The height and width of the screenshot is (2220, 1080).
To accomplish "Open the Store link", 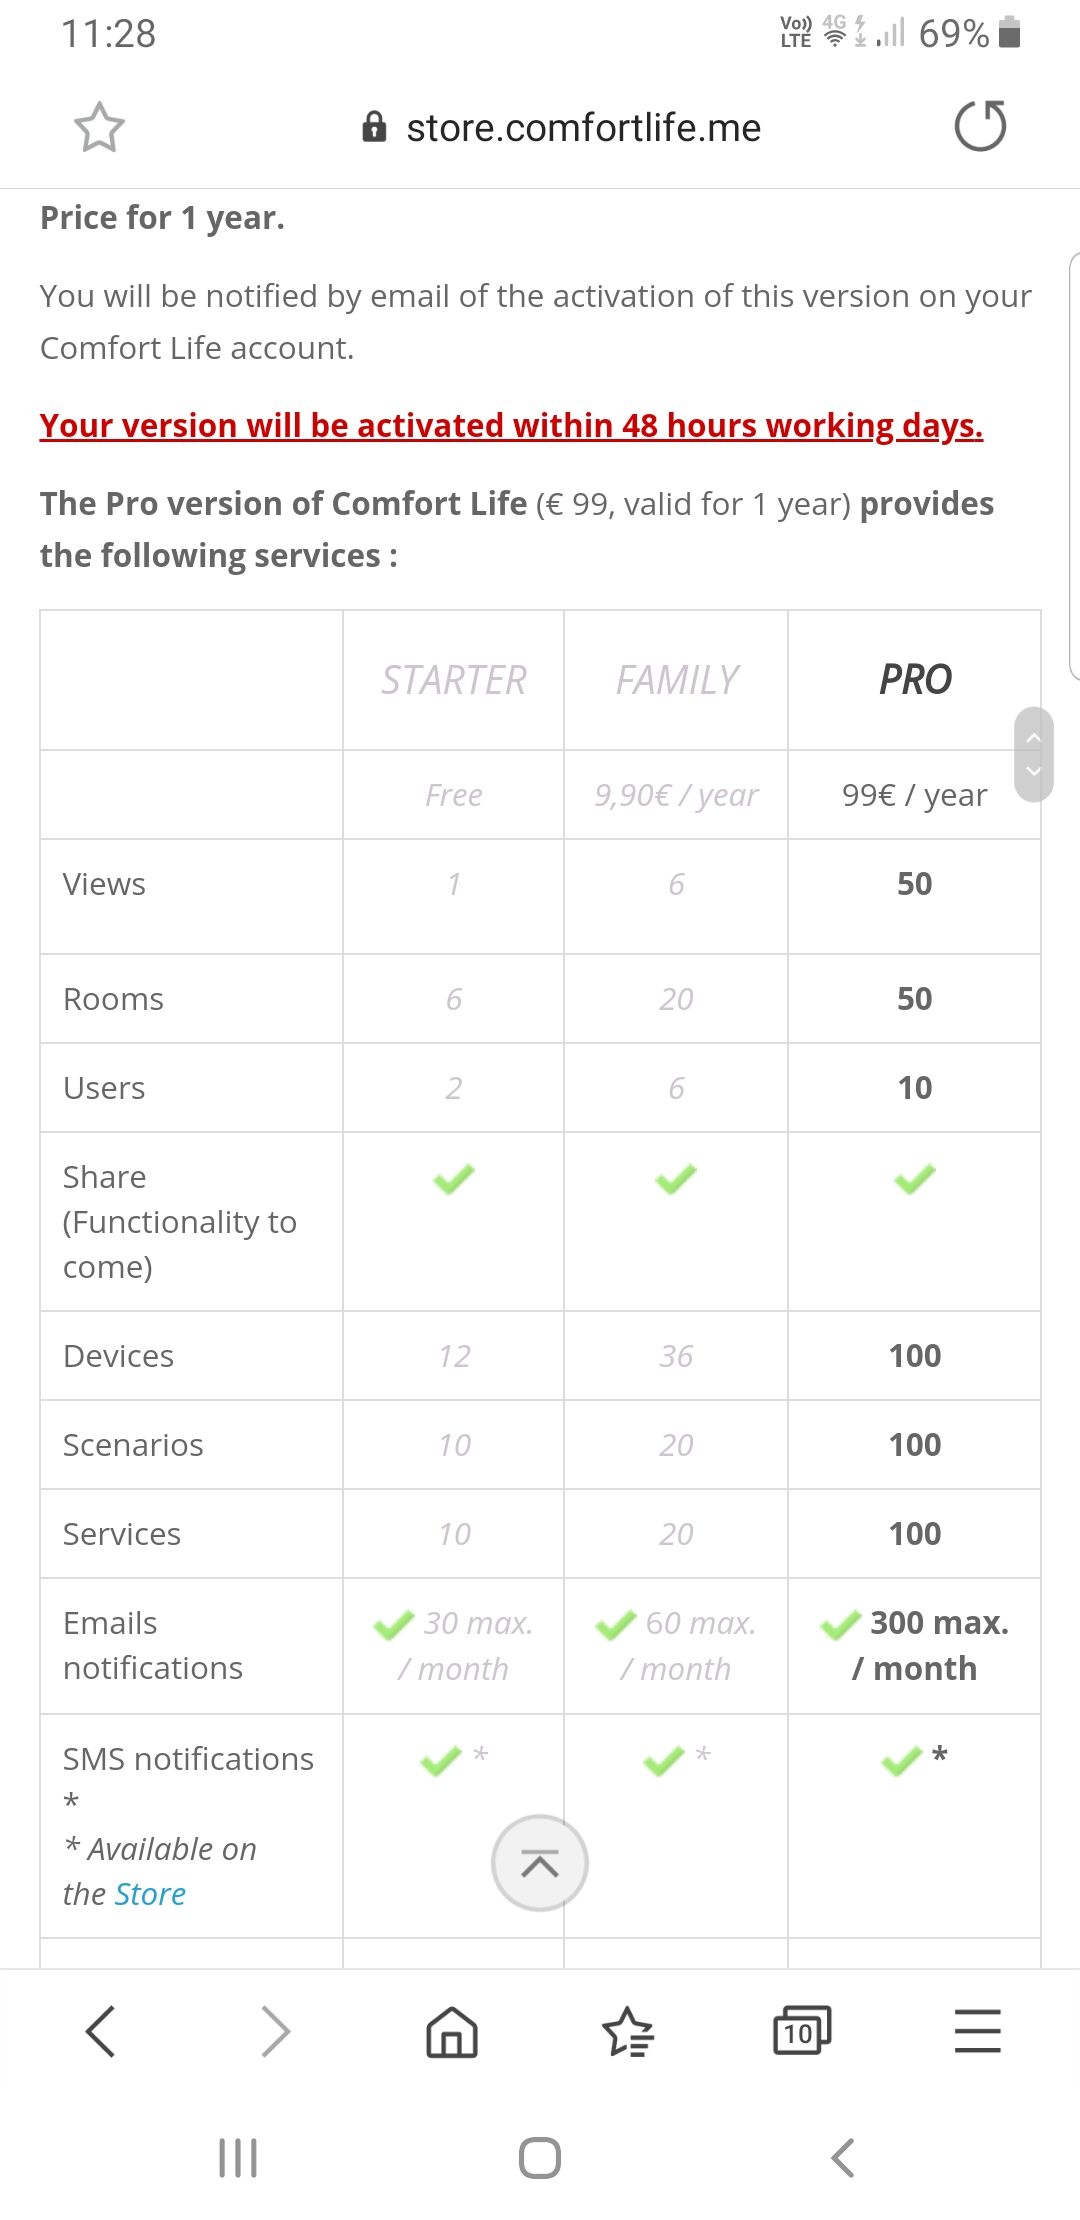I will tap(150, 1894).
